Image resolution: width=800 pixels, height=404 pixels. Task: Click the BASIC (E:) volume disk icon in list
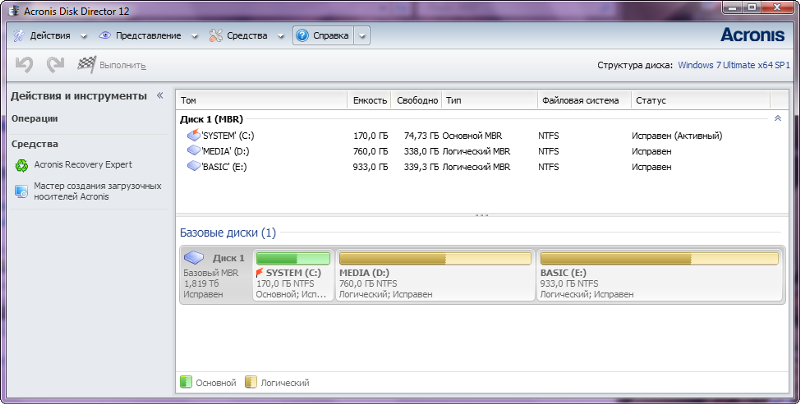[x=193, y=166]
